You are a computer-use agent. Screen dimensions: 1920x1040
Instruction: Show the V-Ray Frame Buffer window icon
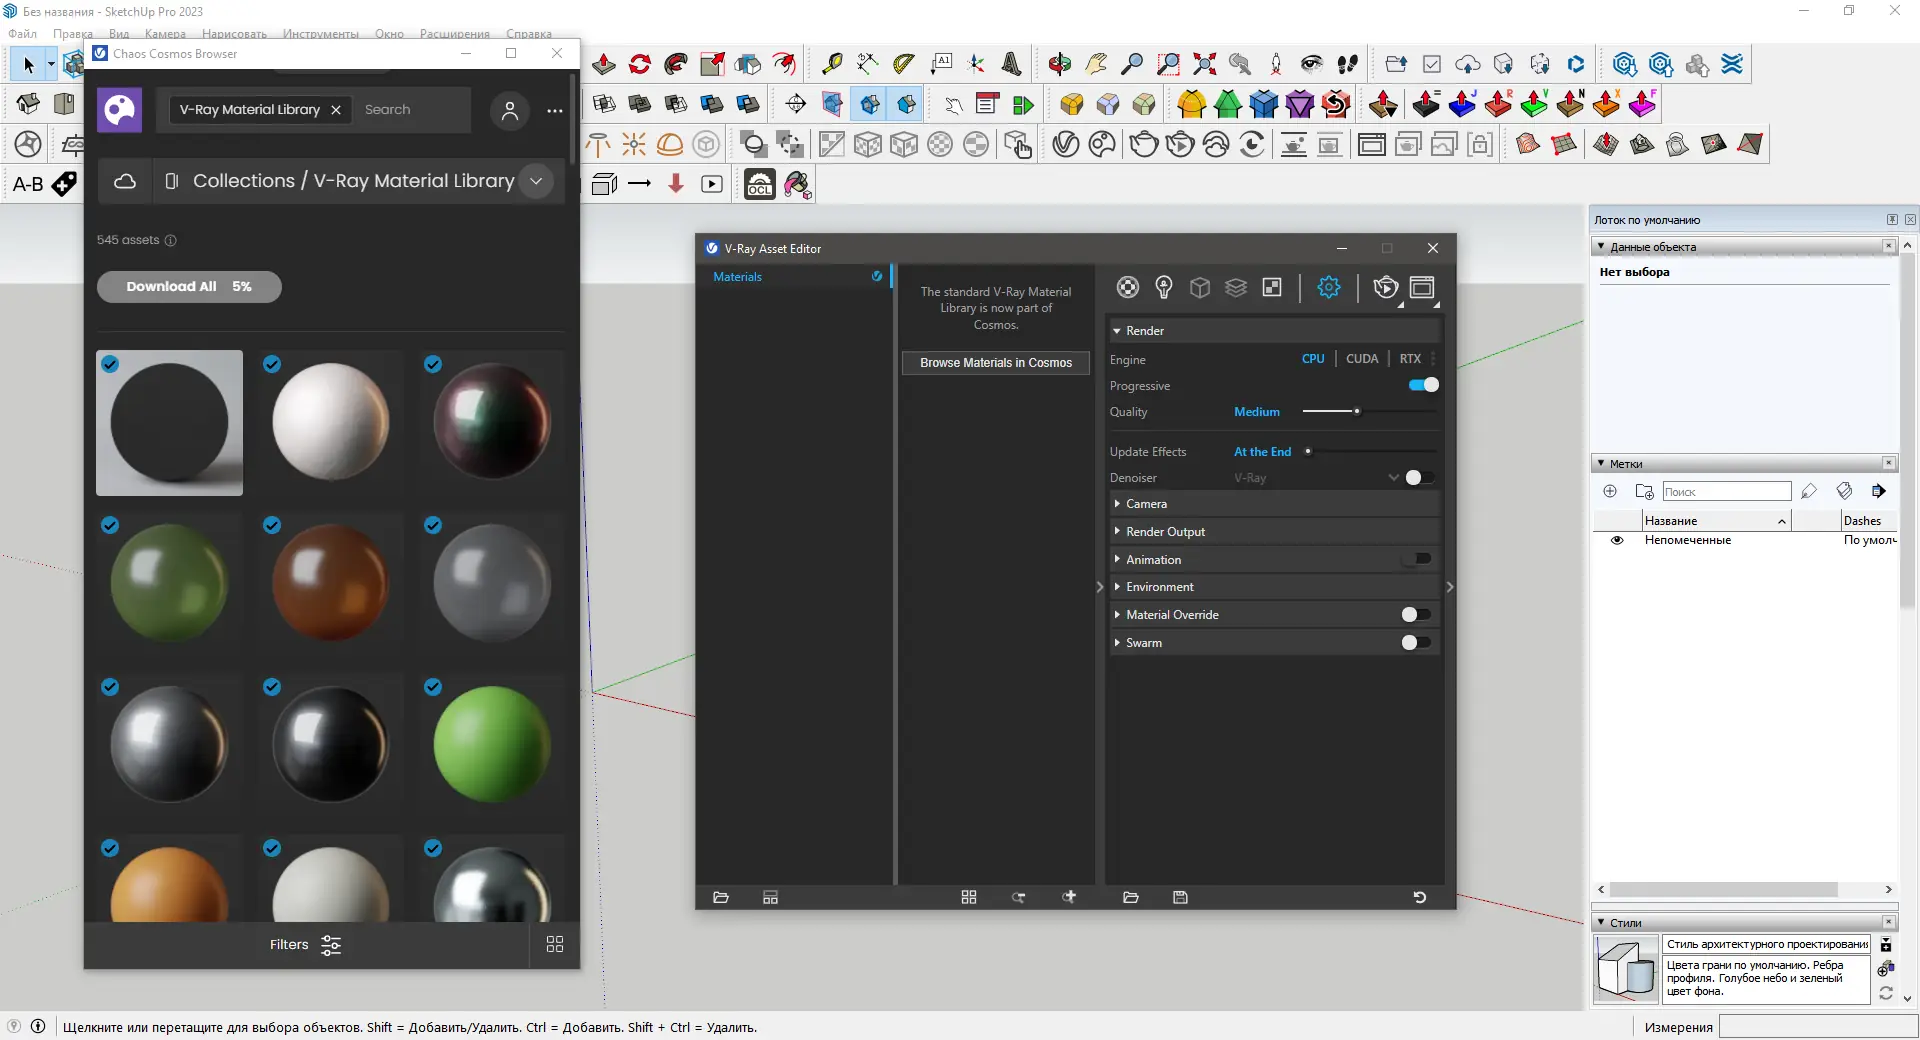click(x=1422, y=288)
